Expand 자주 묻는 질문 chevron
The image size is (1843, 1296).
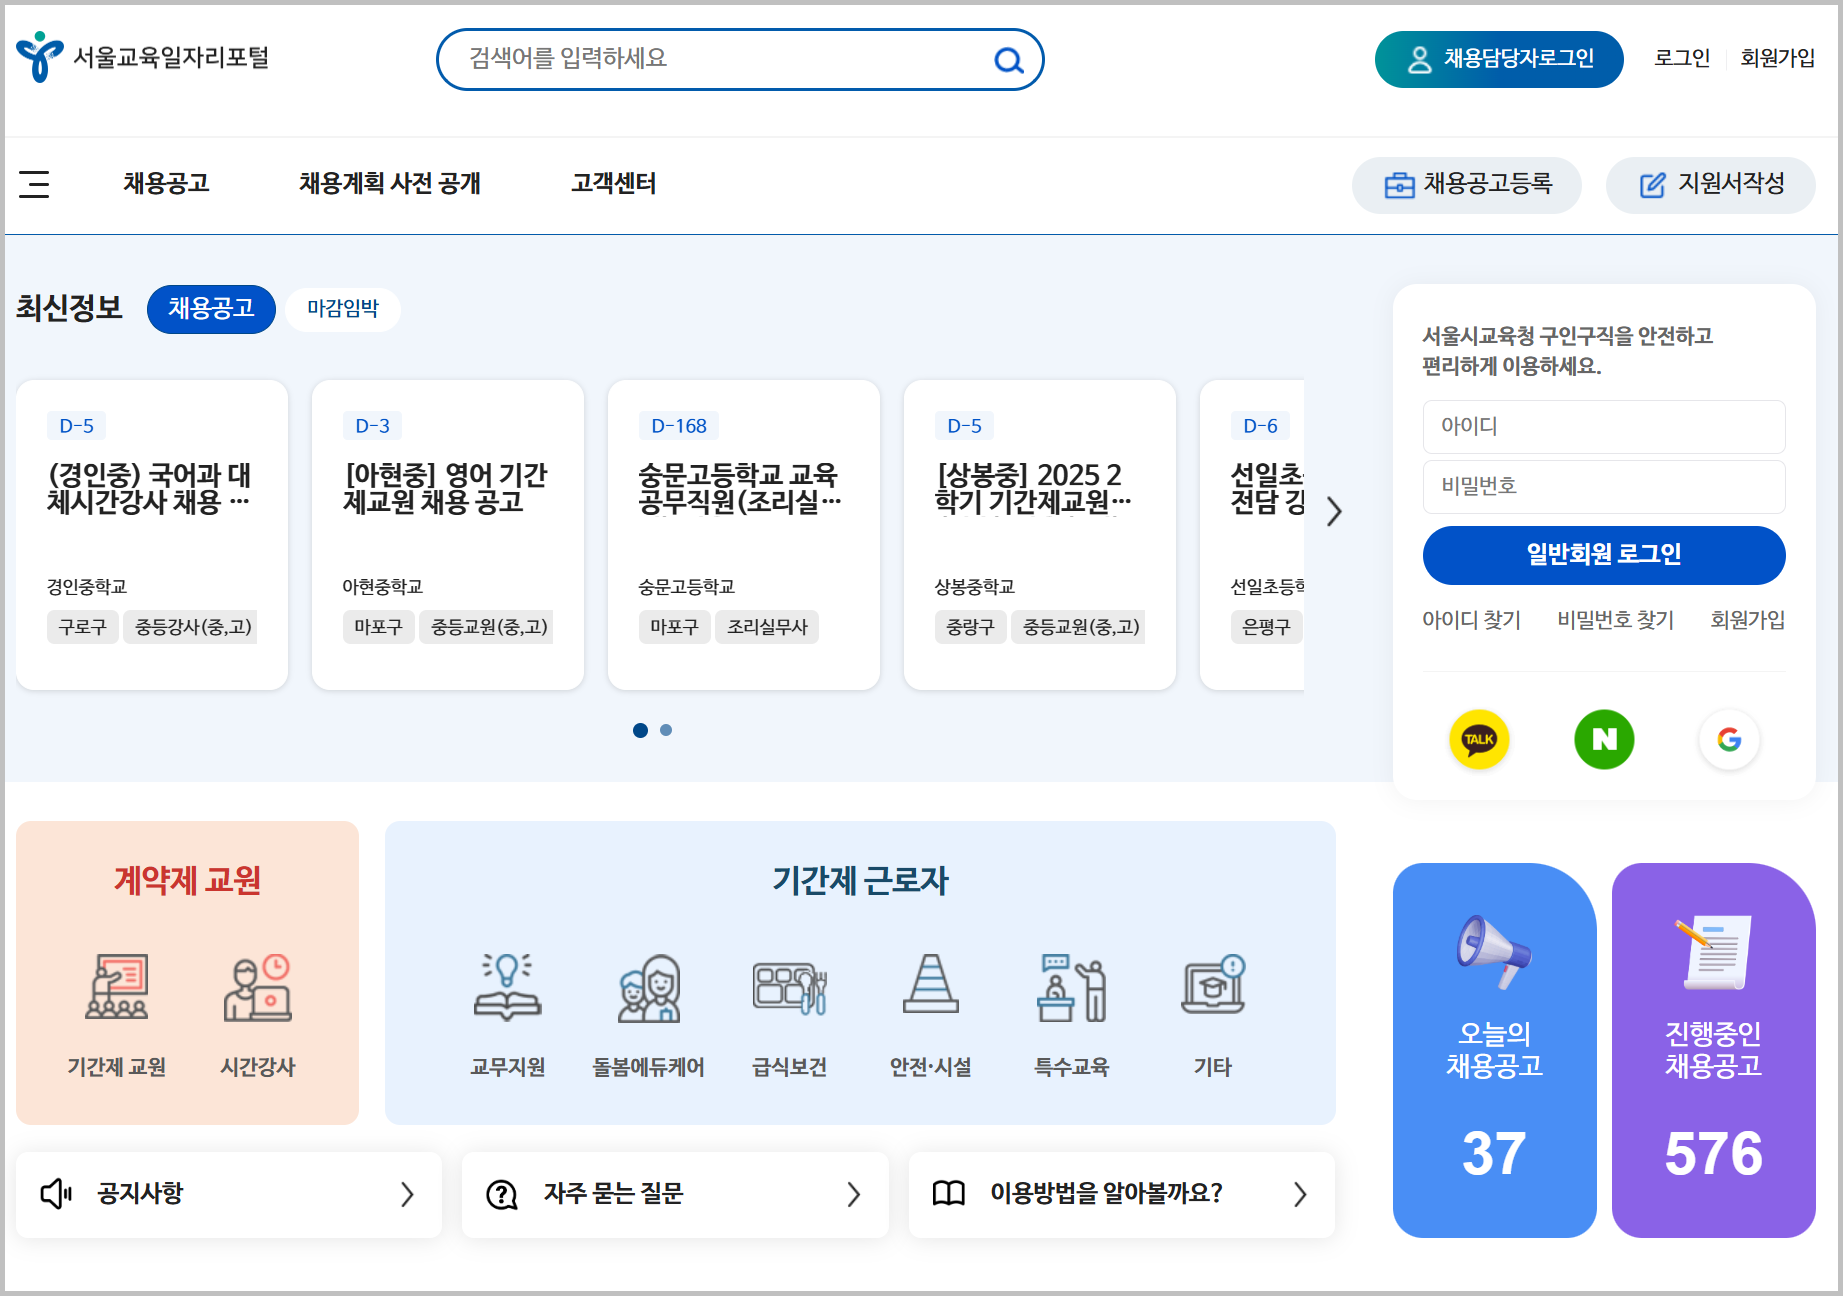pyautogui.click(x=853, y=1194)
